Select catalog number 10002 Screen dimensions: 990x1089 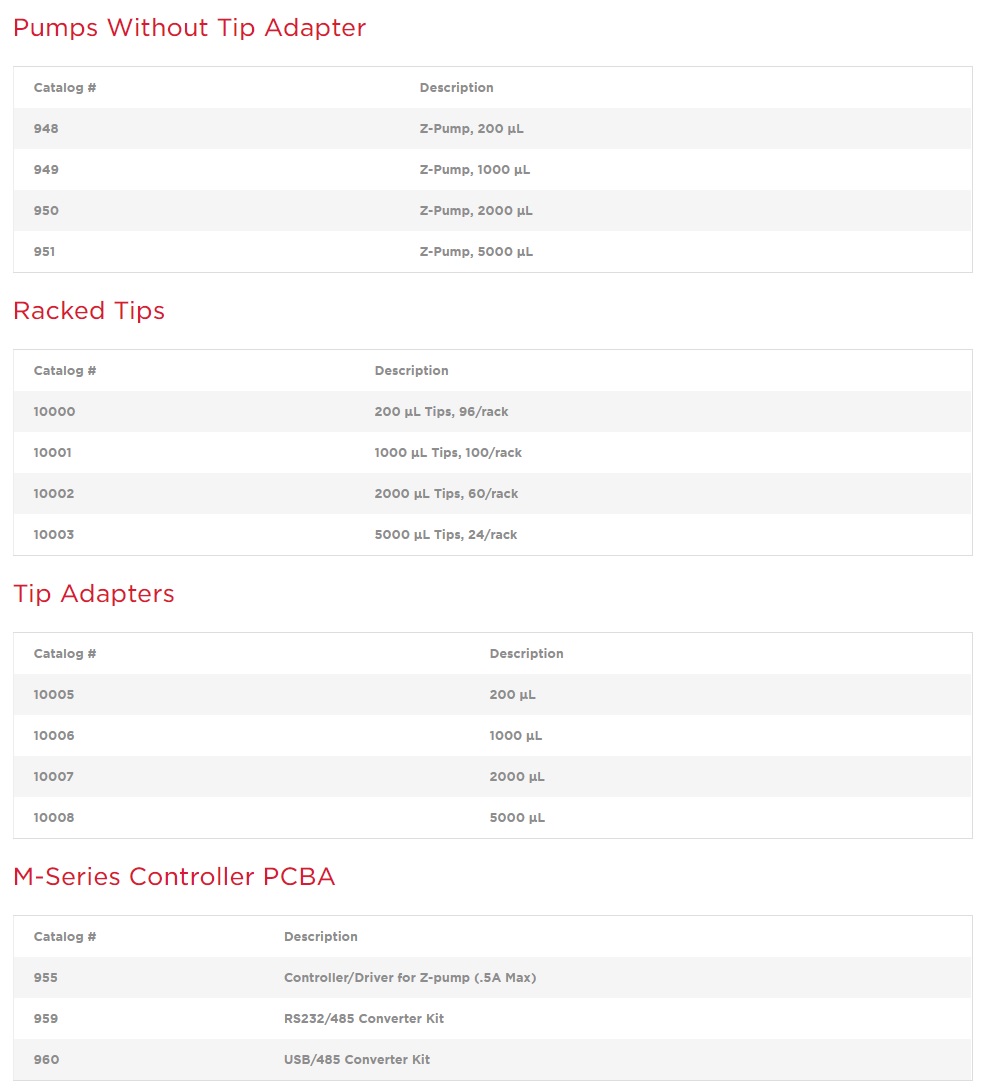coord(54,494)
